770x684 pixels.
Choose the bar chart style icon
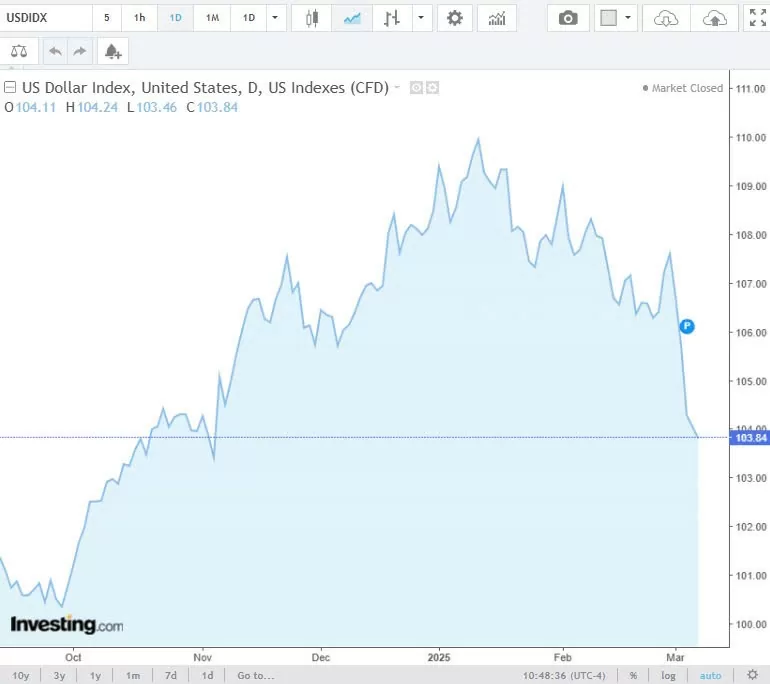[x=392, y=18]
